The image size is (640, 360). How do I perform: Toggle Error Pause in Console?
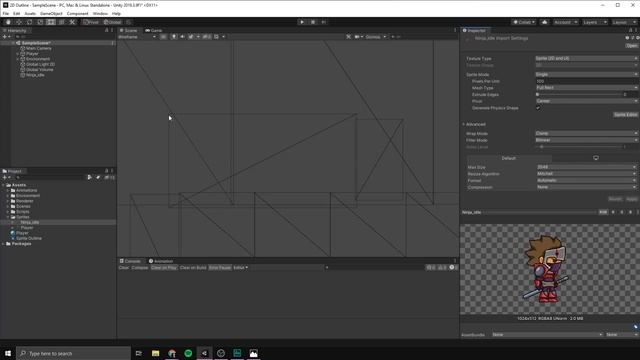click(220, 268)
